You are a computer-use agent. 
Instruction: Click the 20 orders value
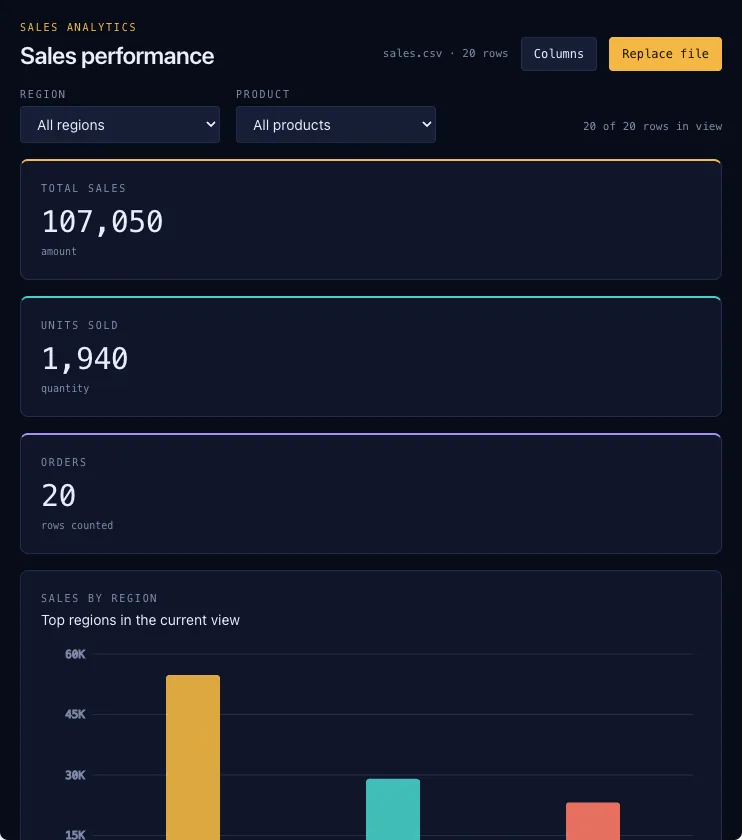point(59,496)
